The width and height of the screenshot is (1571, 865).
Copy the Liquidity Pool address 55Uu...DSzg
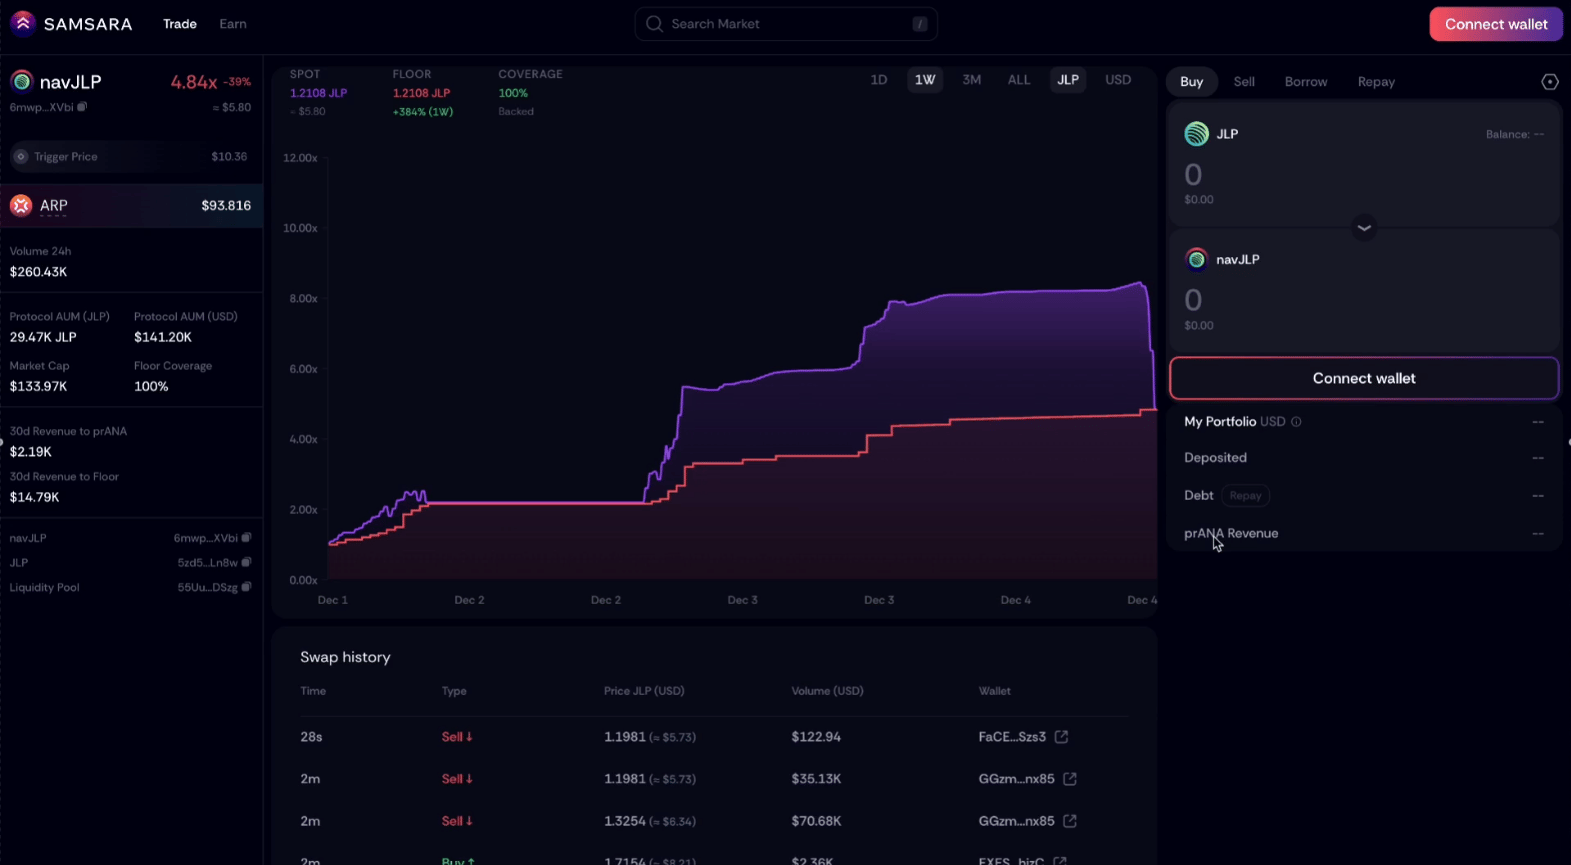pos(246,587)
